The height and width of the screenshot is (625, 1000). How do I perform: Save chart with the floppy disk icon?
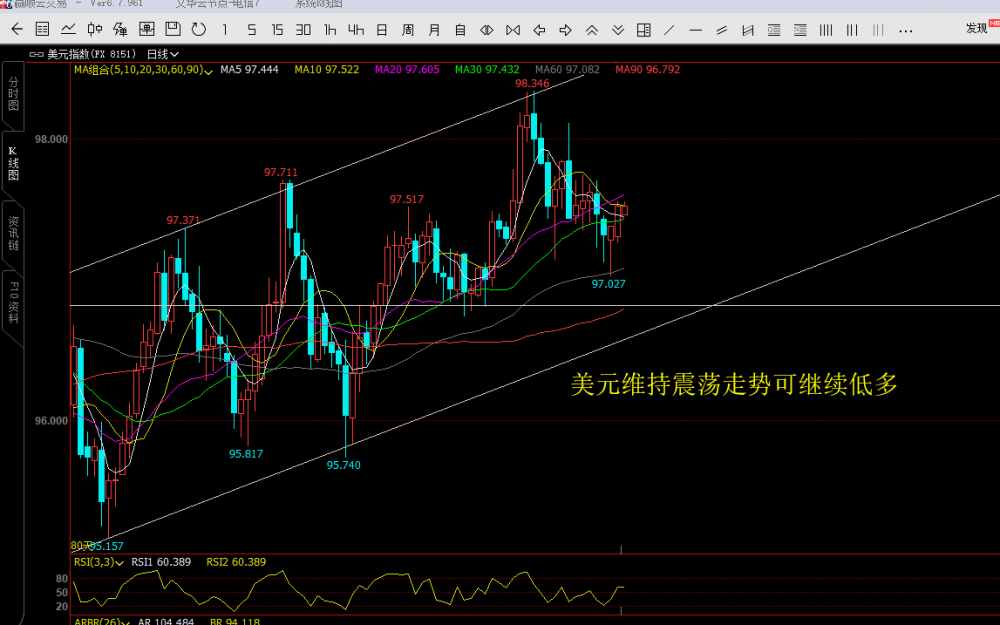[x=173, y=29]
